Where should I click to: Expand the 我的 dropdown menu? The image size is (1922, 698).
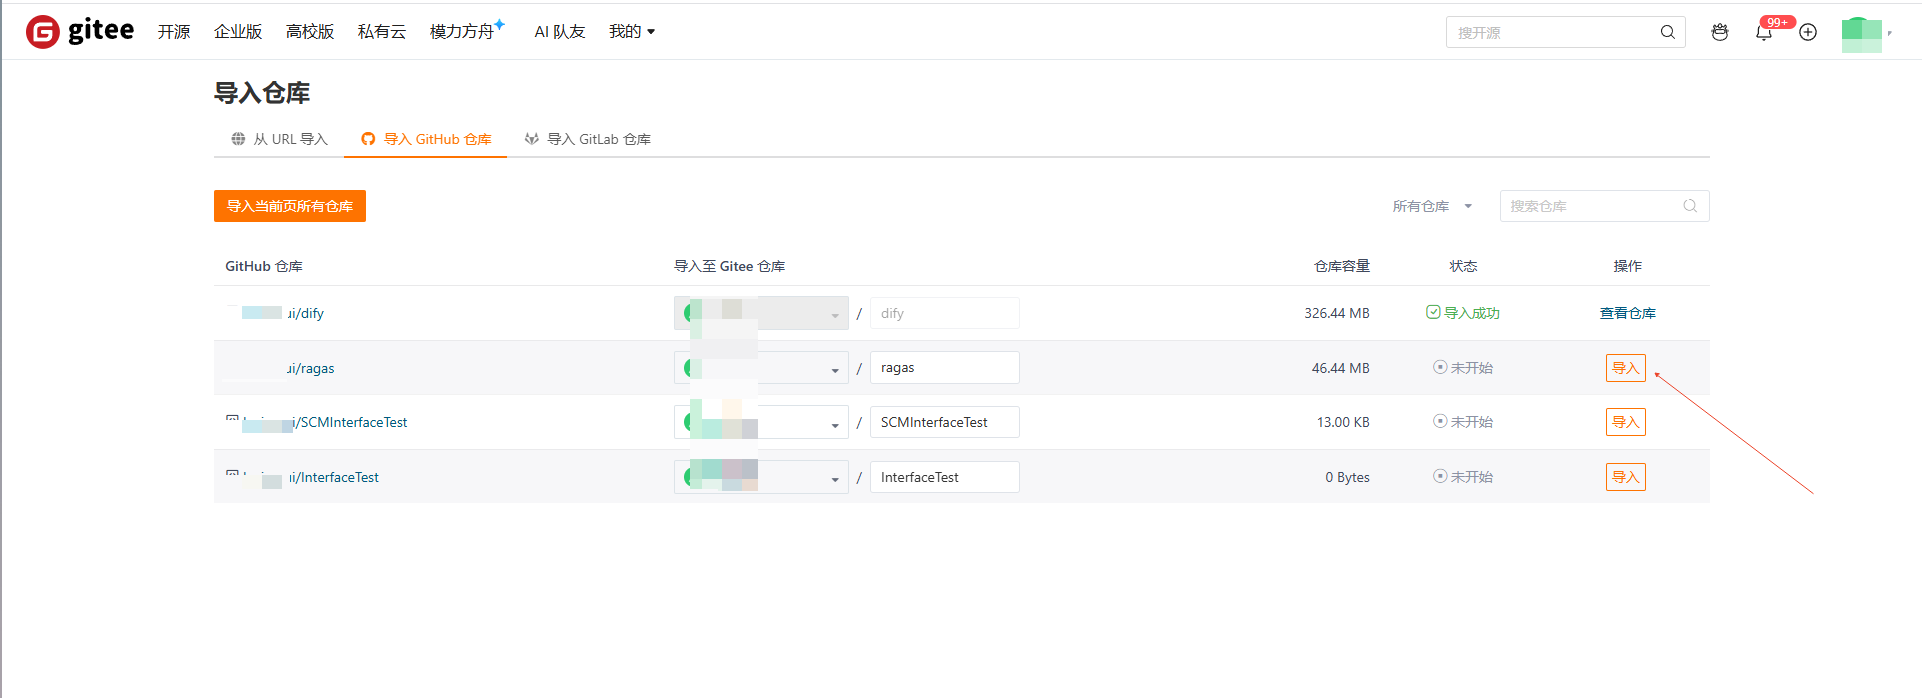(x=632, y=32)
